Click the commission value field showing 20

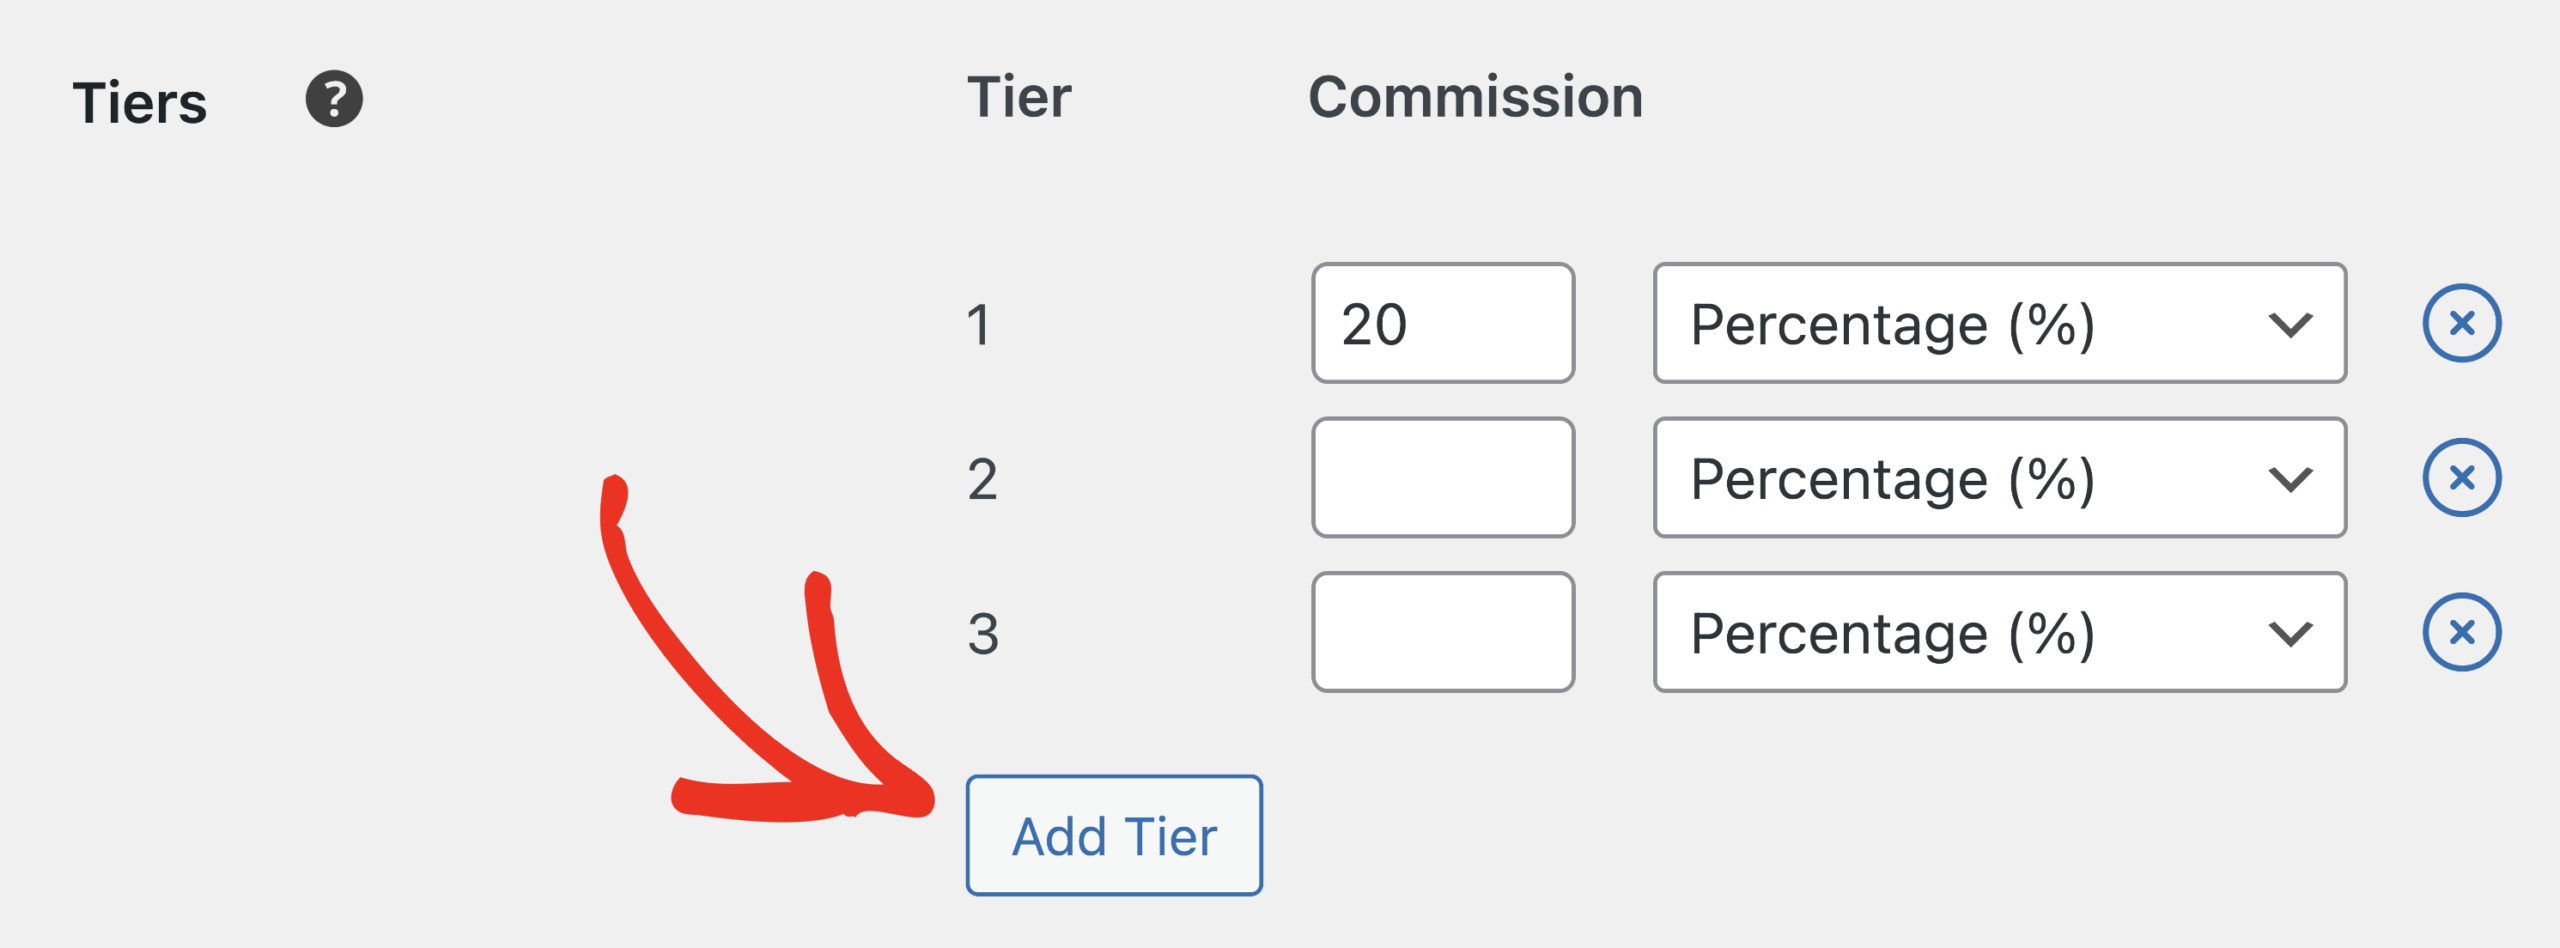(1443, 322)
